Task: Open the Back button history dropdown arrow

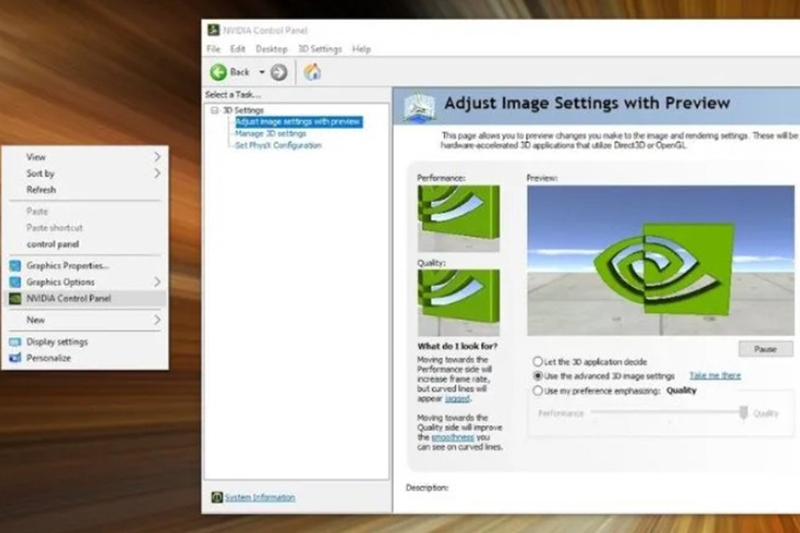Action: click(x=262, y=72)
